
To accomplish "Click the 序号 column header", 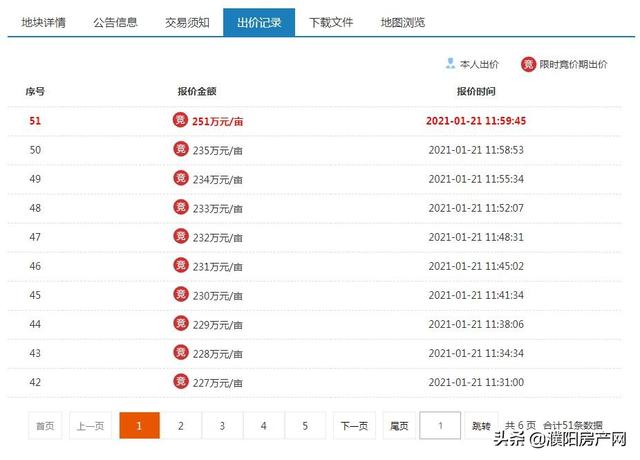I will pyautogui.click(x=35, y=91).
